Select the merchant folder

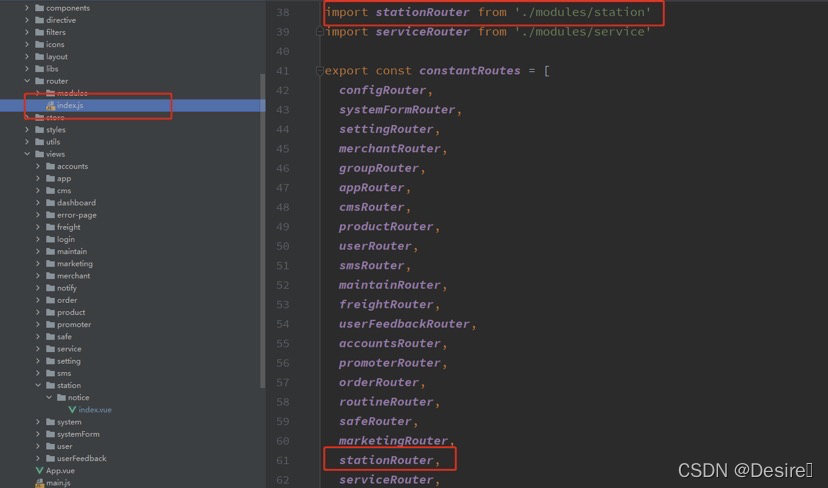(73, 276)
